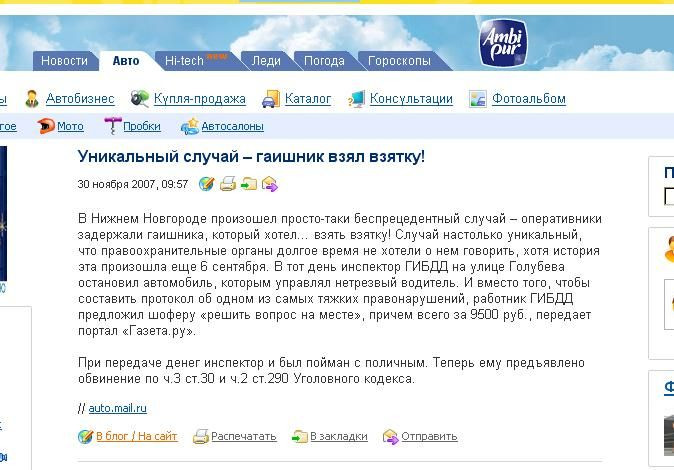Tick the checkbox in the right sidebar
Viewport: 674px width, 470px height.
point(669,196)
